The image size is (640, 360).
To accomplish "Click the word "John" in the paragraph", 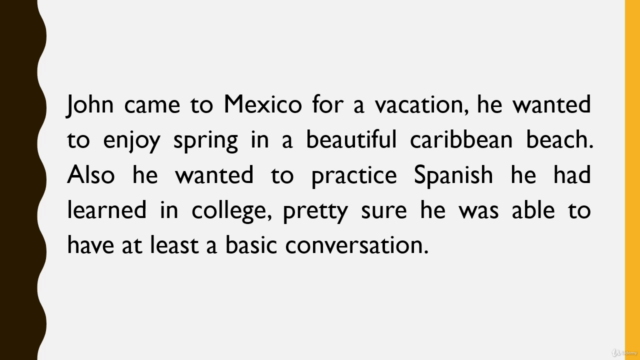I will click(90, 104).
